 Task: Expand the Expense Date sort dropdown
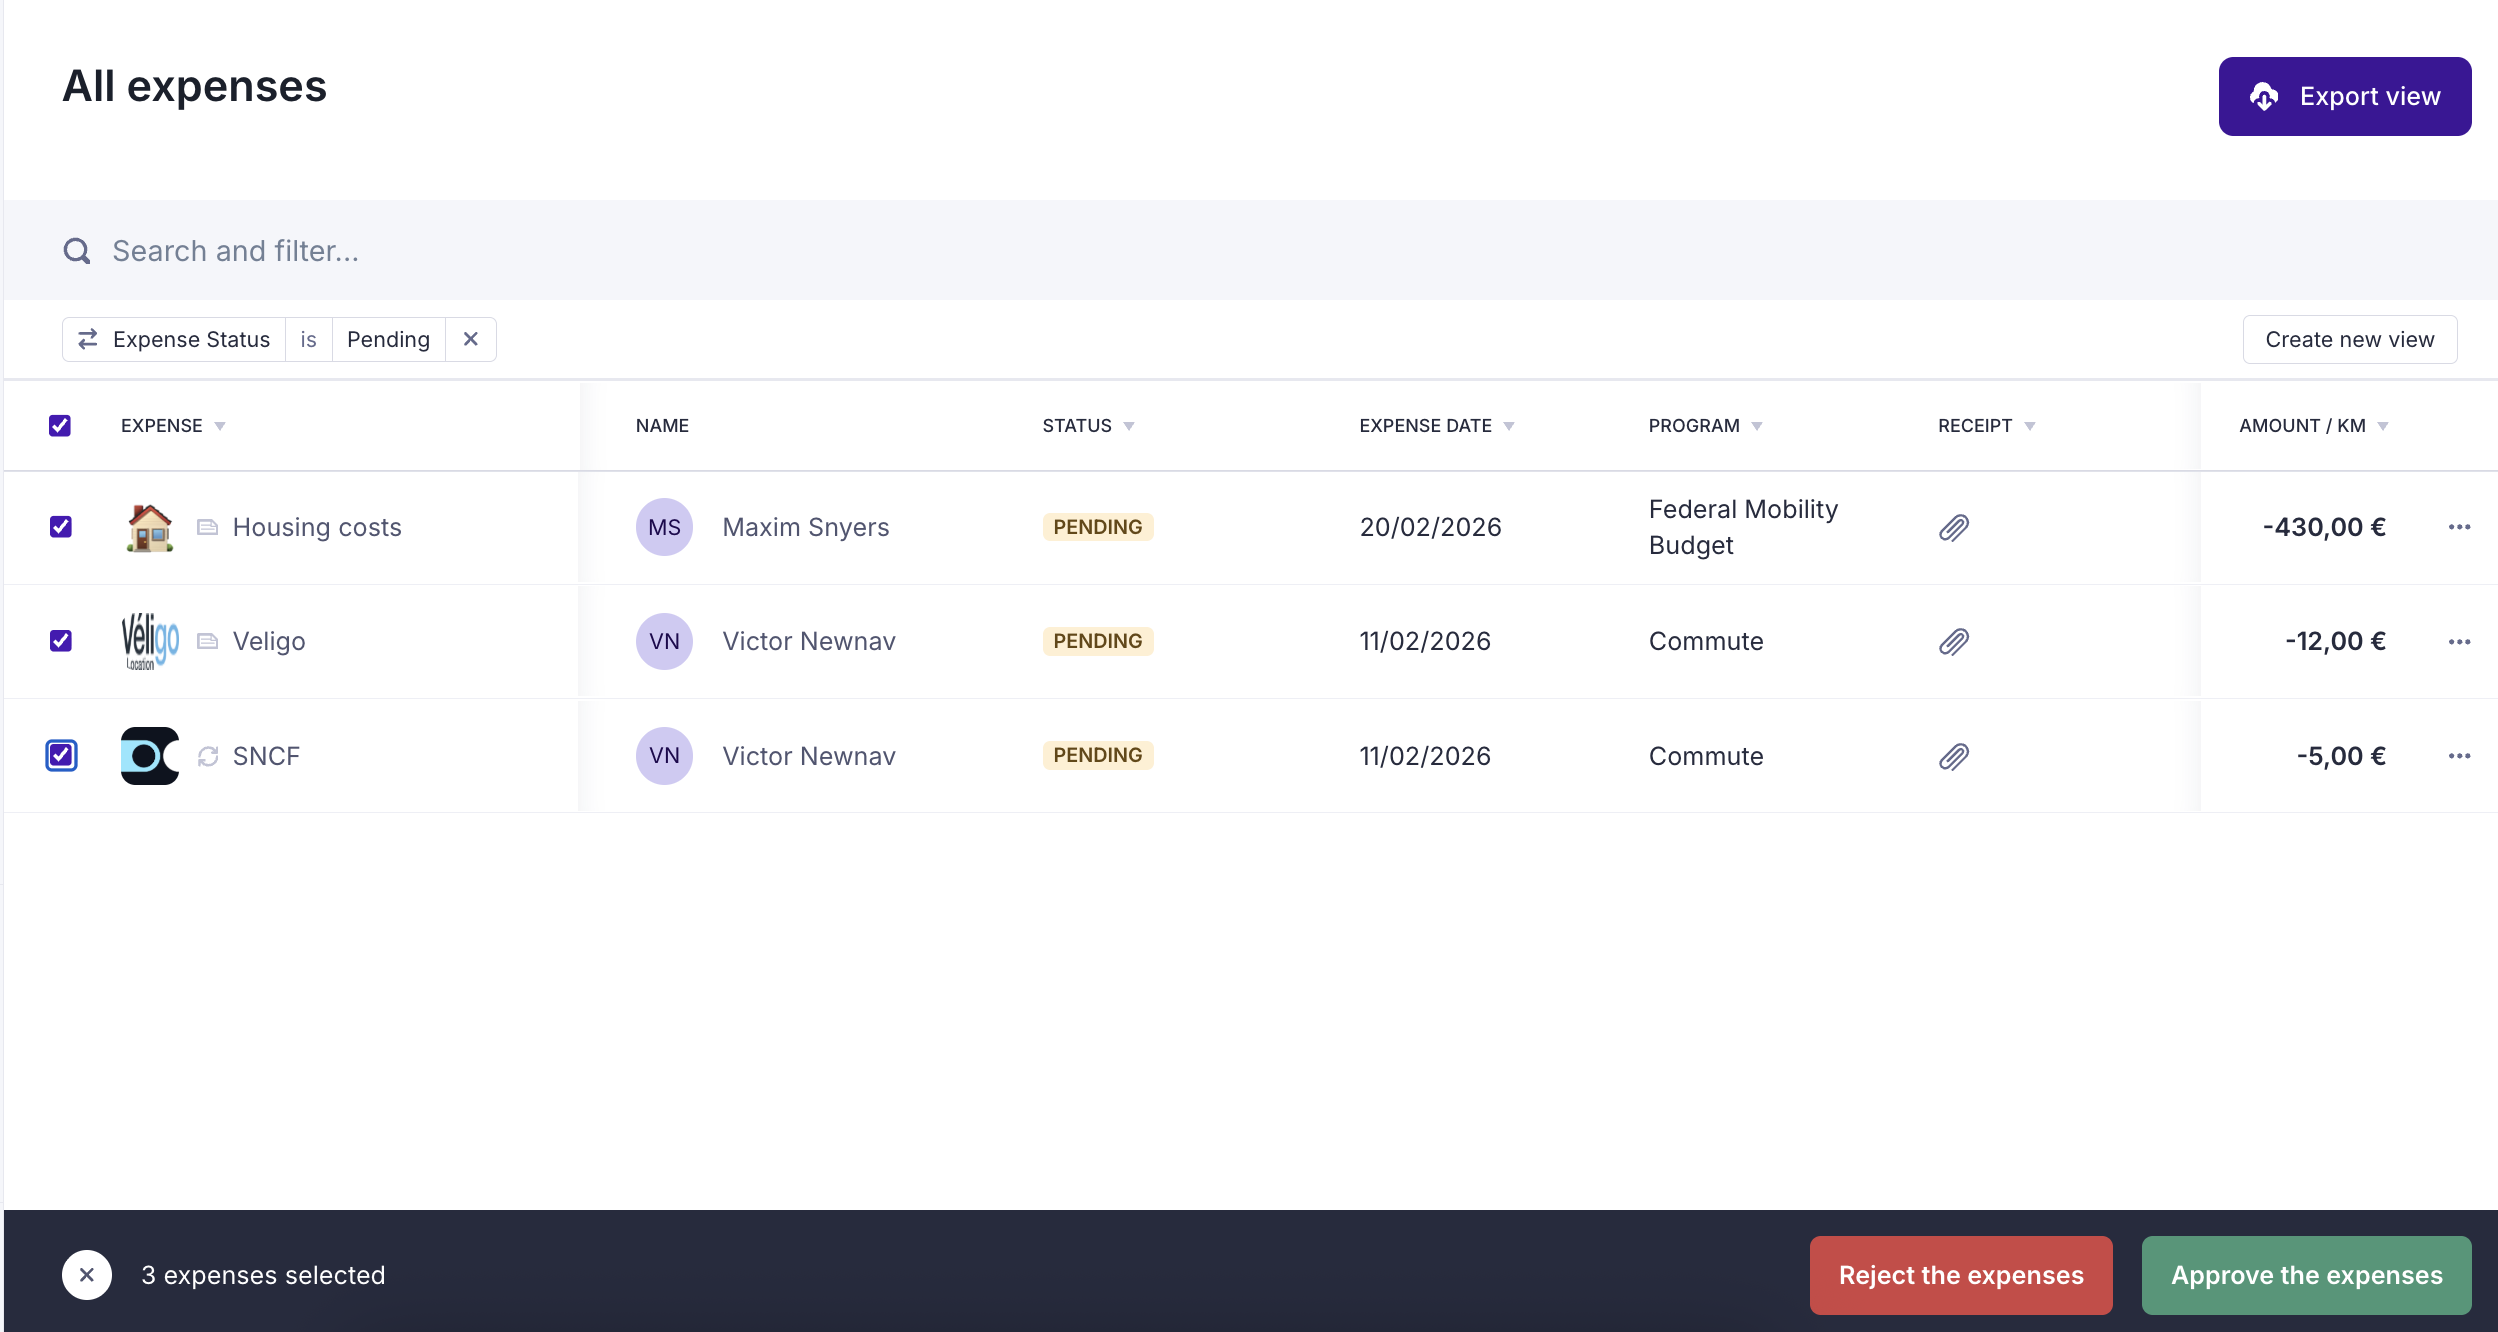click(x=1509, y=426)
